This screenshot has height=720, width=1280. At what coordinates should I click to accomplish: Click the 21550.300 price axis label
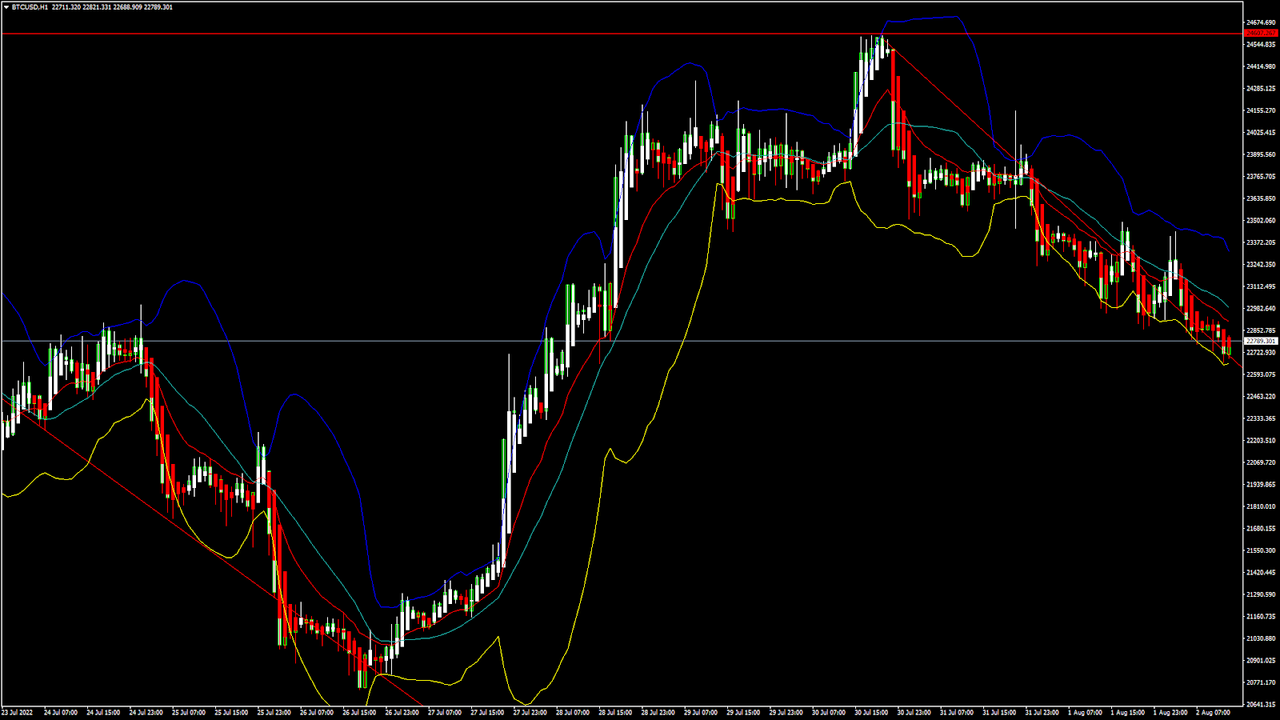[1261, 550]
